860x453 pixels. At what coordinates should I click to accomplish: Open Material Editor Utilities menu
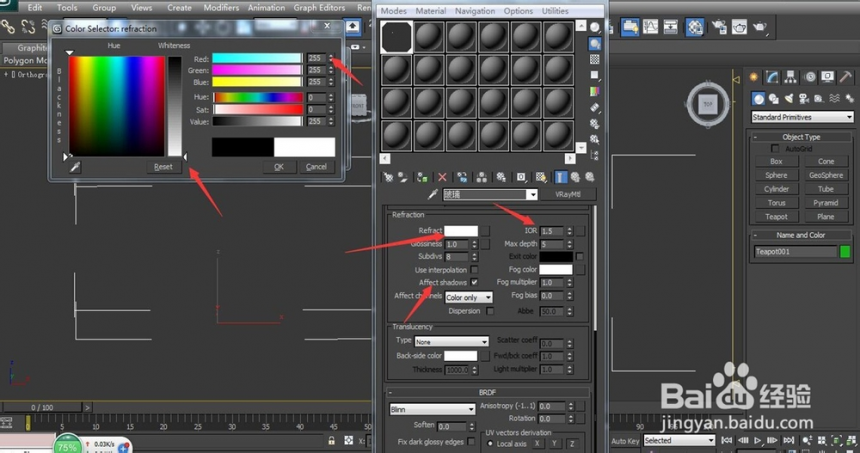click(x=555, y=11)
